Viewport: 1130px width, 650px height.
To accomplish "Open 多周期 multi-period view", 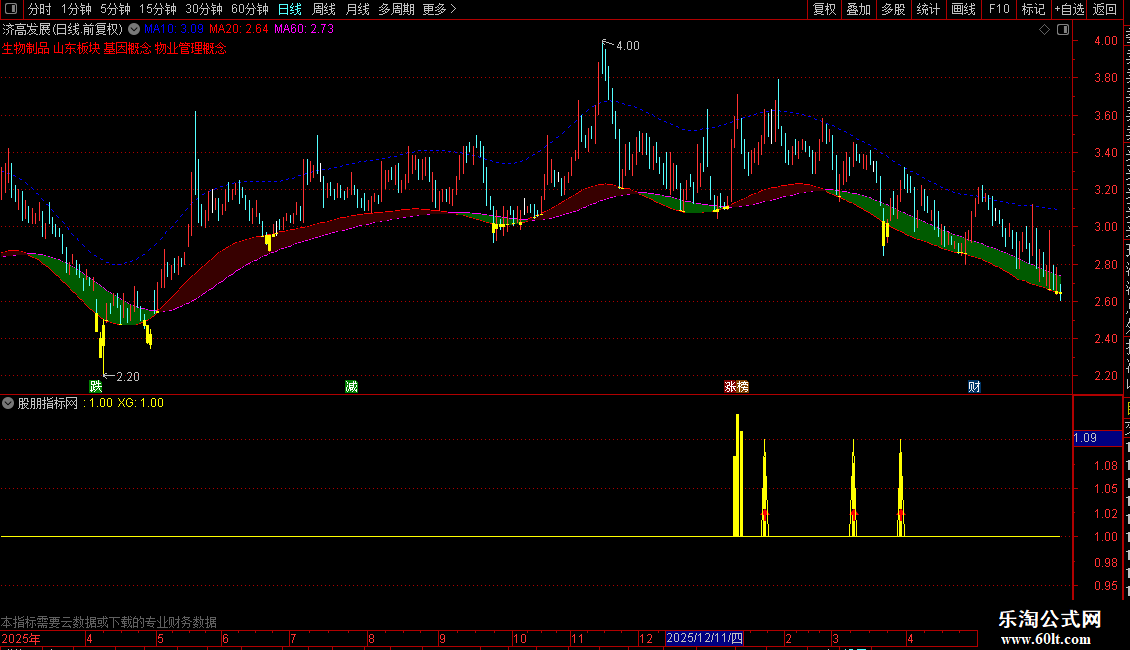I will click(x=396, y=9).
